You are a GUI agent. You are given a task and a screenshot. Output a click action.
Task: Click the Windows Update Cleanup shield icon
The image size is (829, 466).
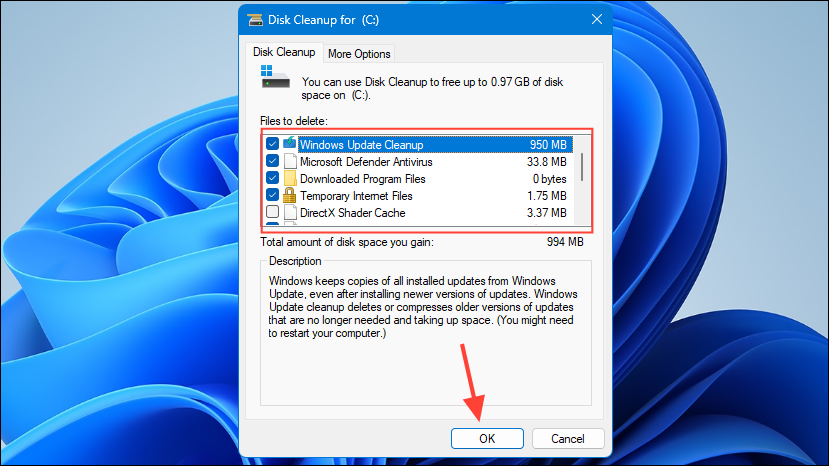pyautogui.click(x=289, y=143)
